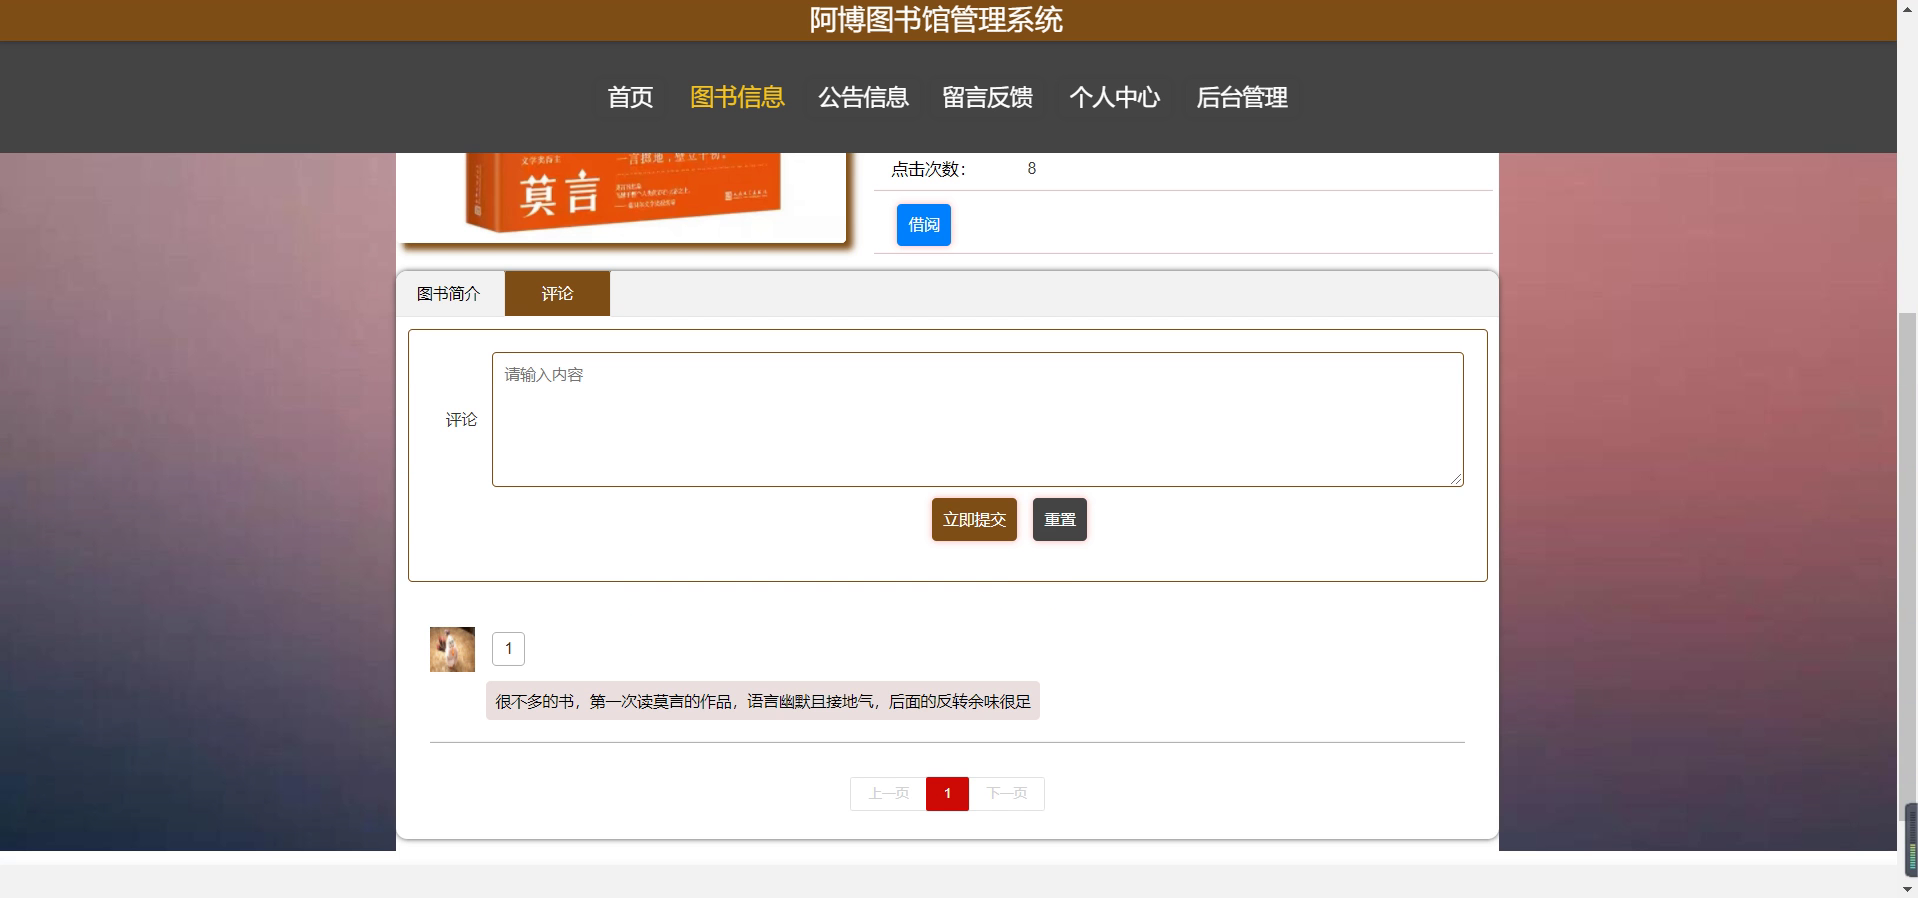Screen dimensions: 1918x898
Task: Click the 阿博图书馆管理系统 header title
Action: click(x=935, y=20)
